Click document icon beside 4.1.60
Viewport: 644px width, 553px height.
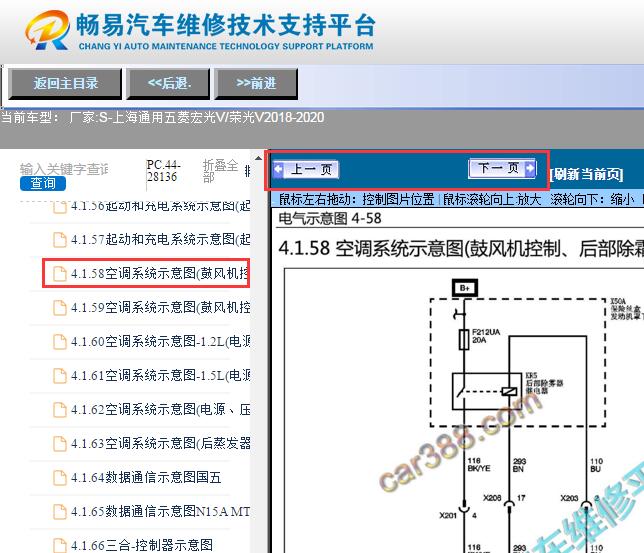point(60,342)
